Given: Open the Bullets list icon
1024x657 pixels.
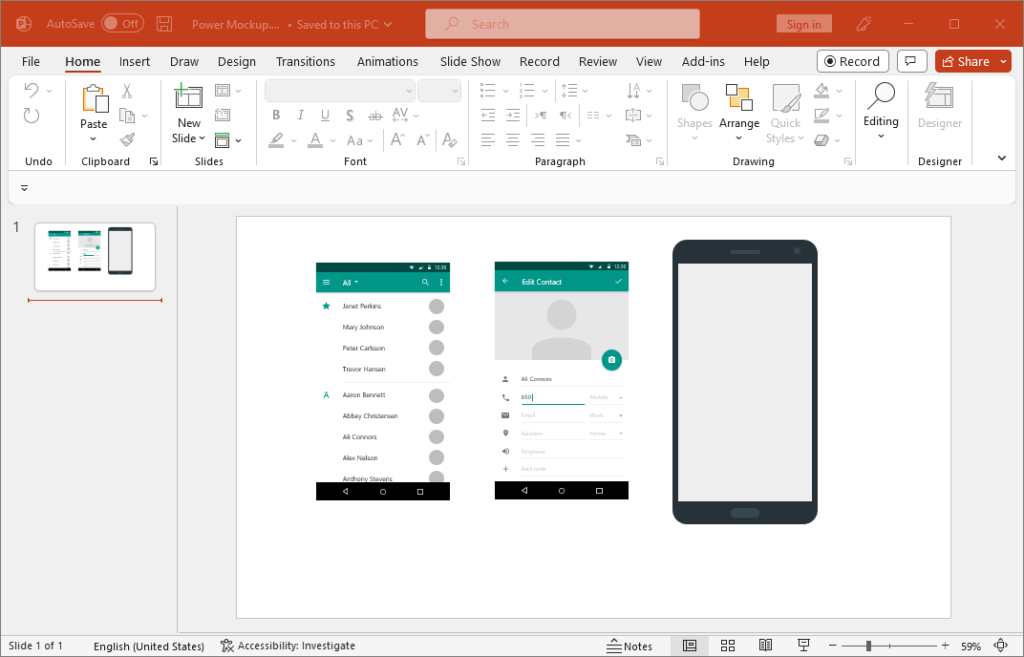Looking at the screenshot, I should click(487, 90).
